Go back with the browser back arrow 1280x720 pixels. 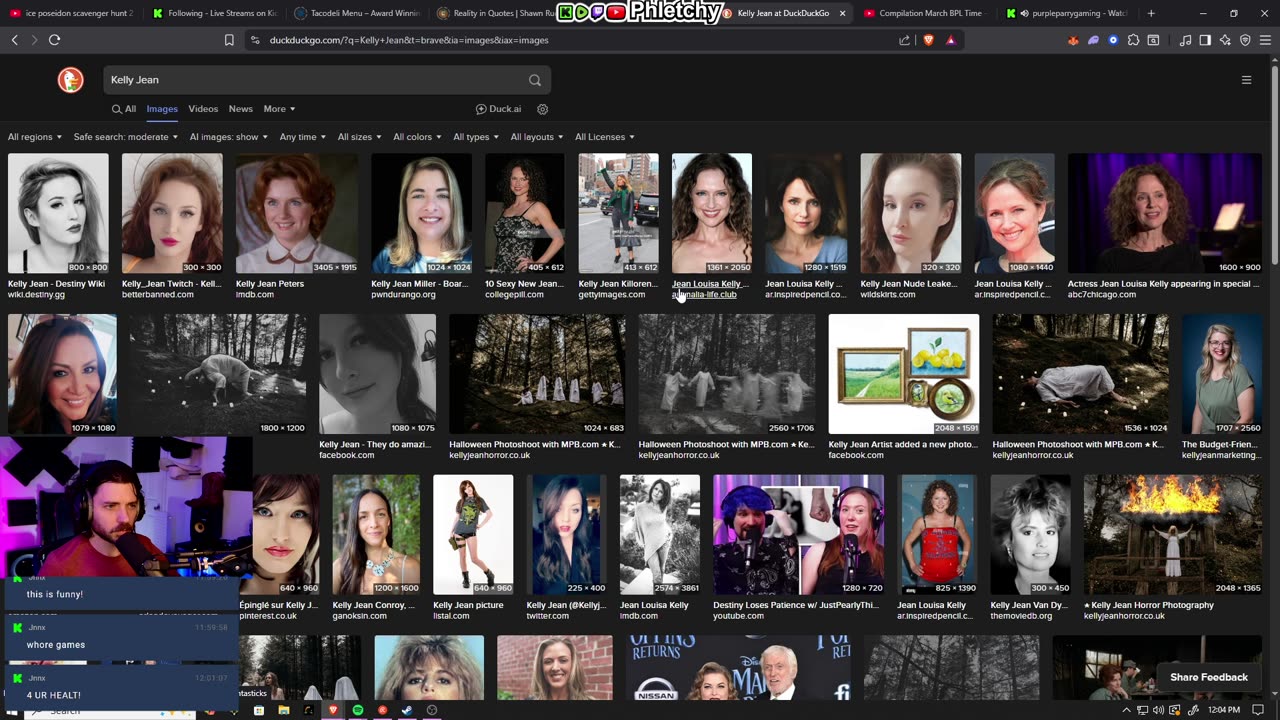point(14,40)
